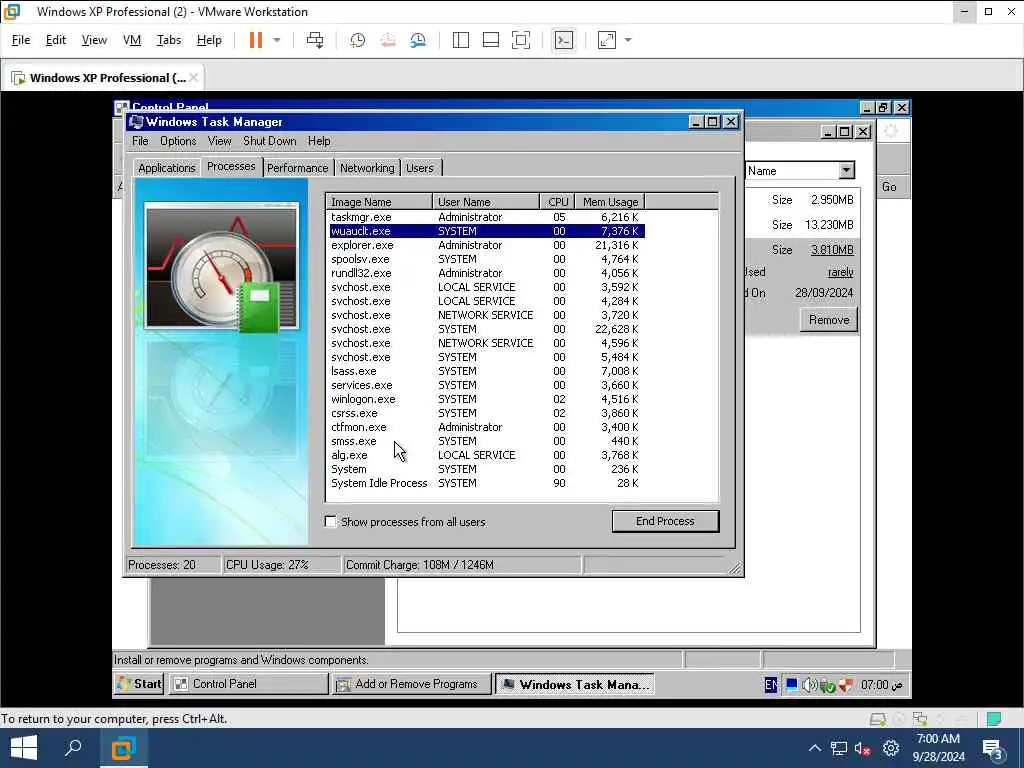Revert to snapshot using the faded clock icon
This screenshot has height=768, width=1024.
tap(388, 40)
